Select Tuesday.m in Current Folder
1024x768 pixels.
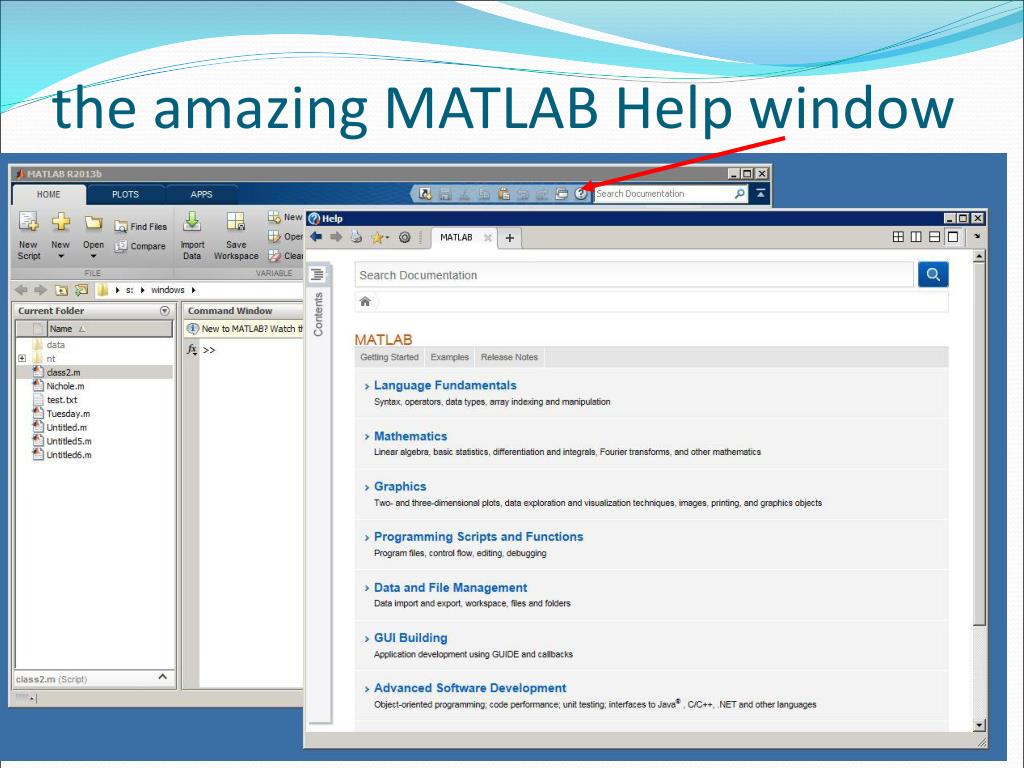tap(68, 414)
